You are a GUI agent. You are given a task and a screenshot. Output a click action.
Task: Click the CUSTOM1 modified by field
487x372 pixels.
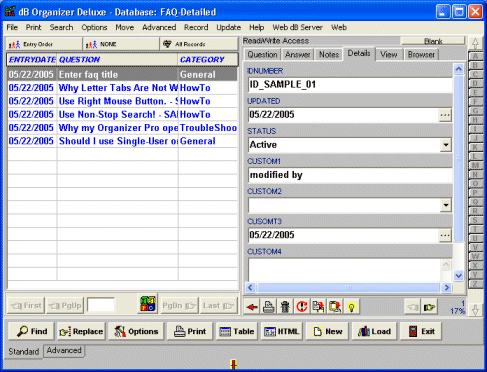350,175
